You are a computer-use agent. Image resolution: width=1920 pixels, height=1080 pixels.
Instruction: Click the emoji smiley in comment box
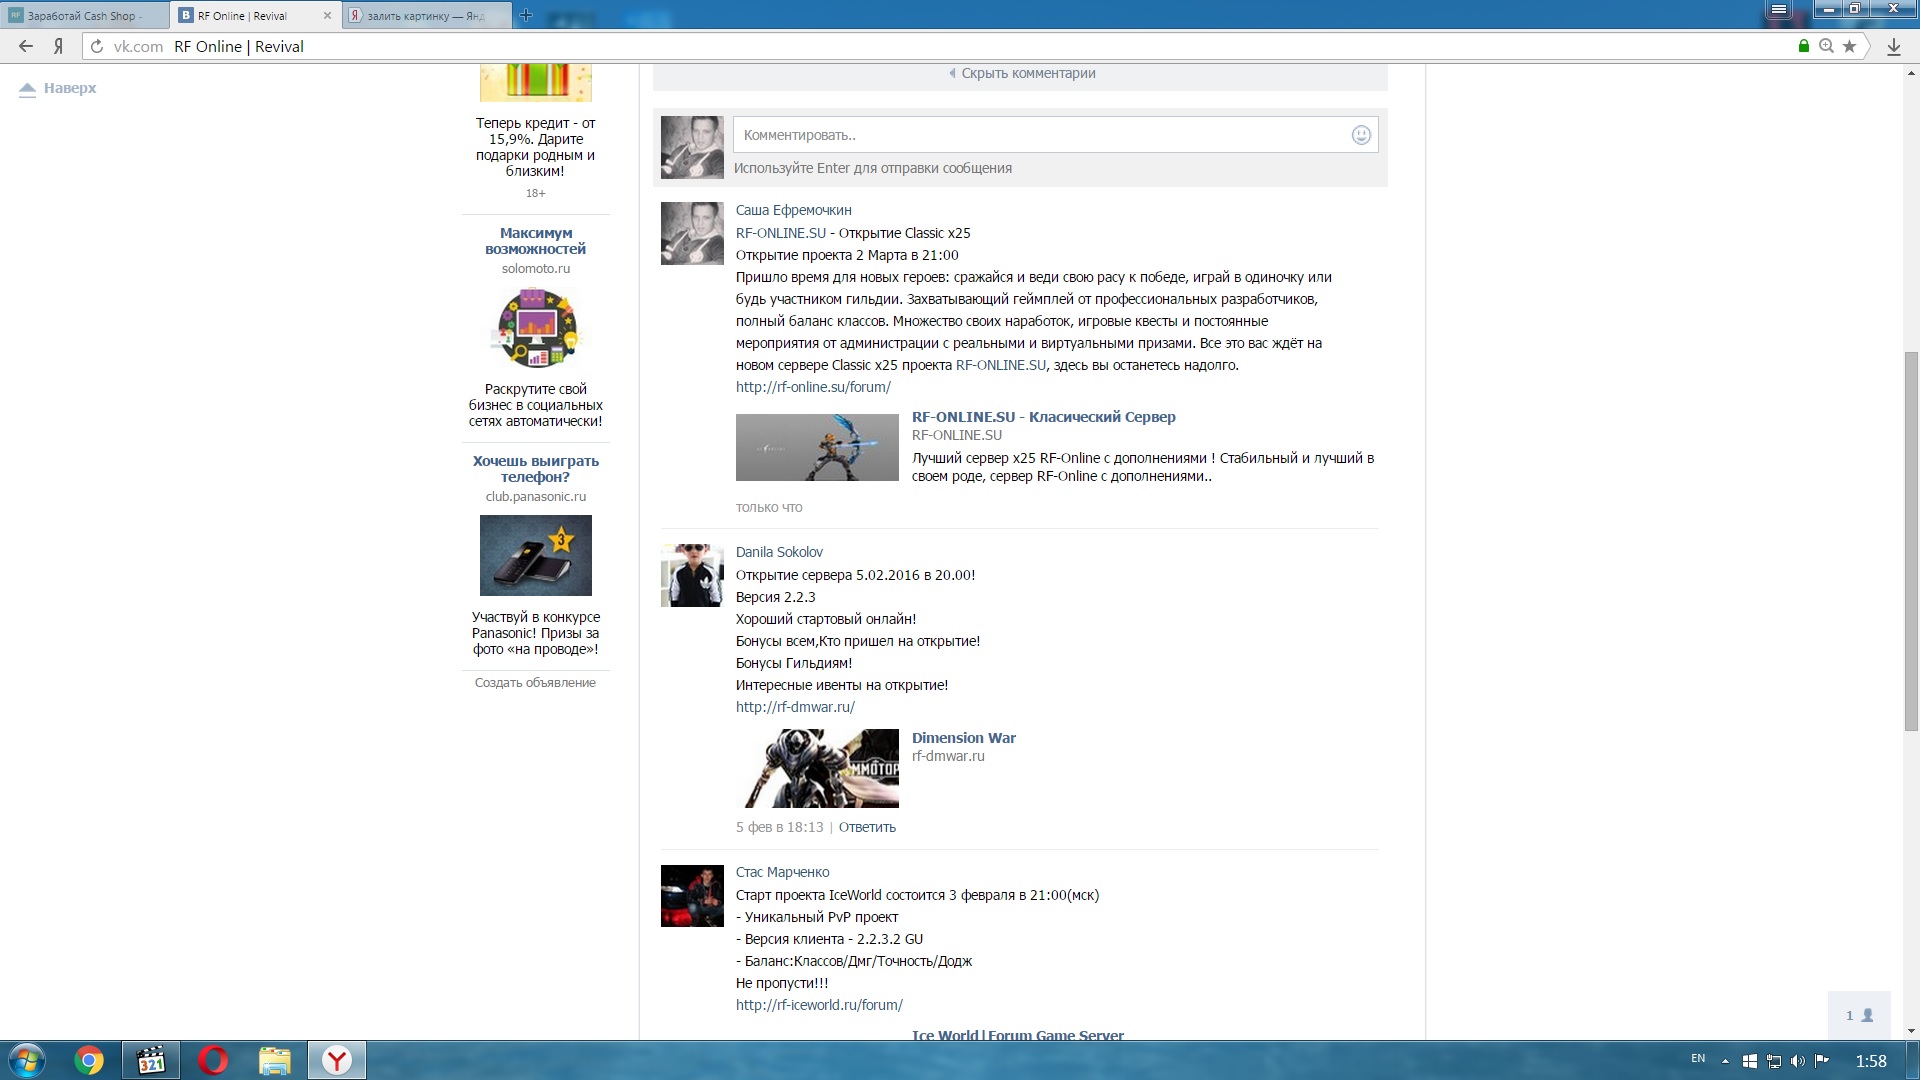[1361, 135]
